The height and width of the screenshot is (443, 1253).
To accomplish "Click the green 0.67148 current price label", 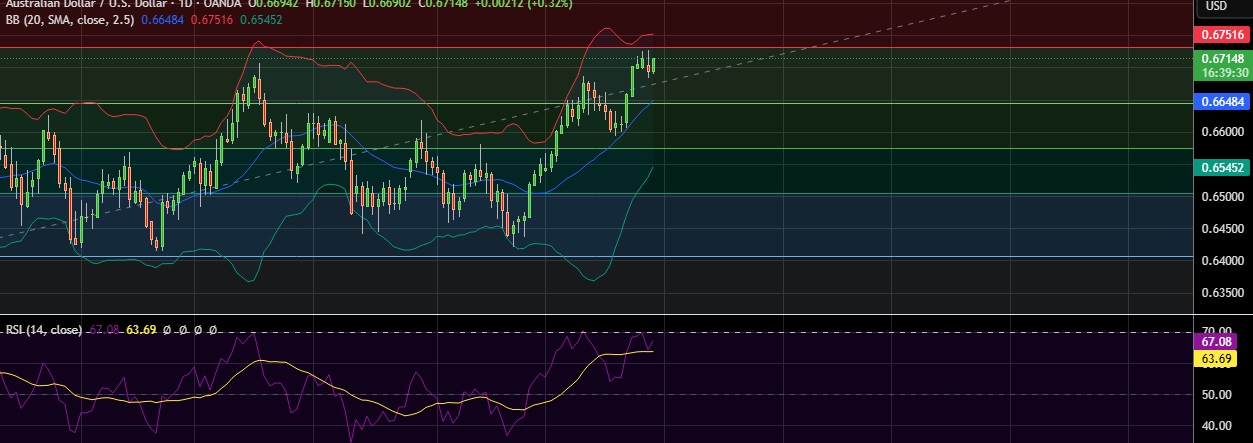I will [x=1223, y=58].
